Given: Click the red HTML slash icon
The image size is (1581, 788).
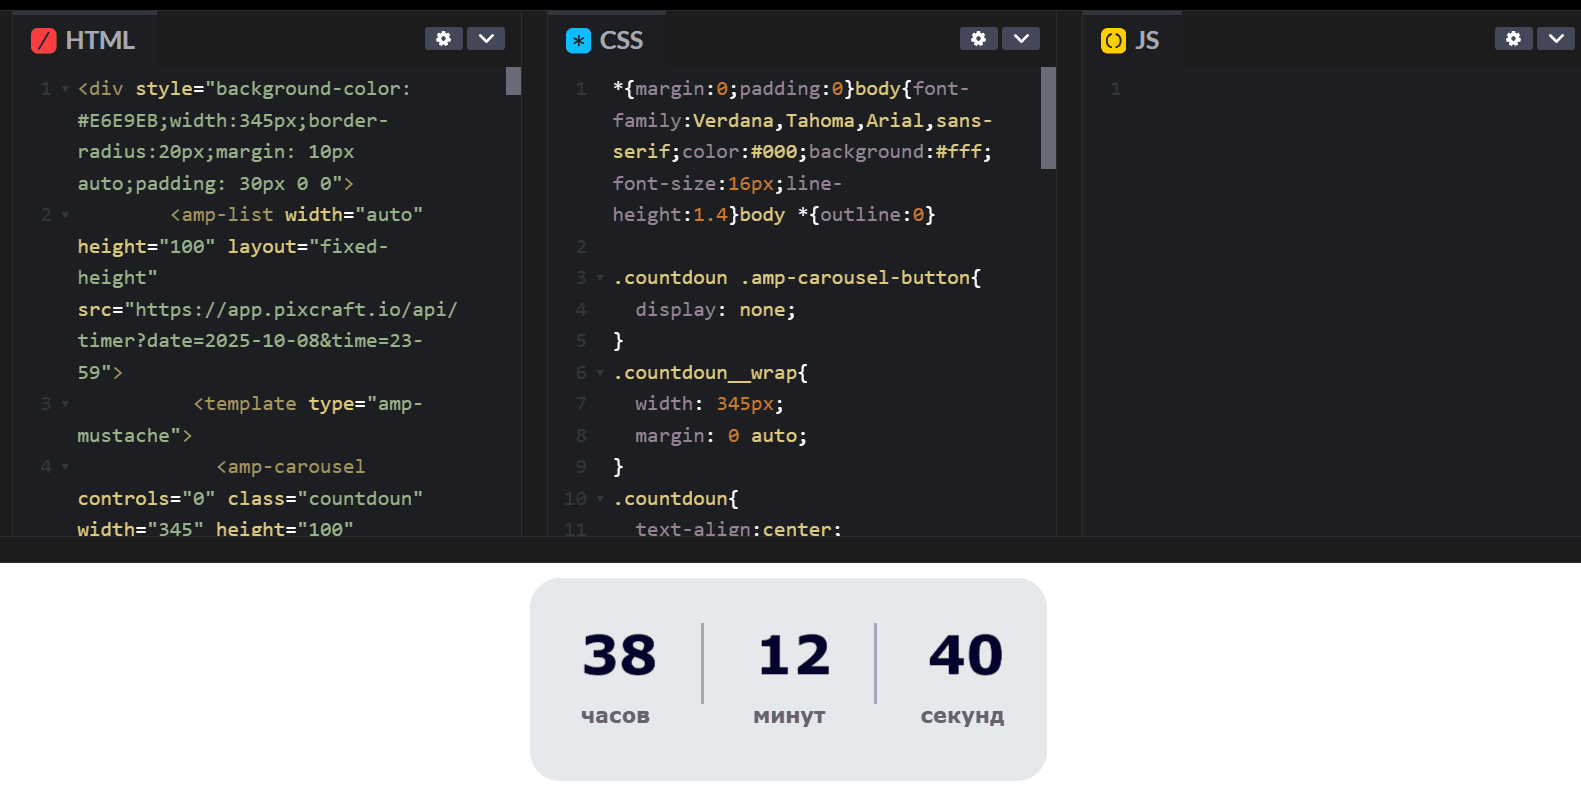Looking at the screenshot, I should (43, 41).
